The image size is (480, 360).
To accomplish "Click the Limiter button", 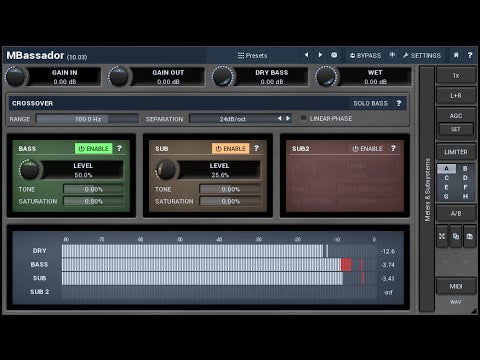I will pos(456,152).
